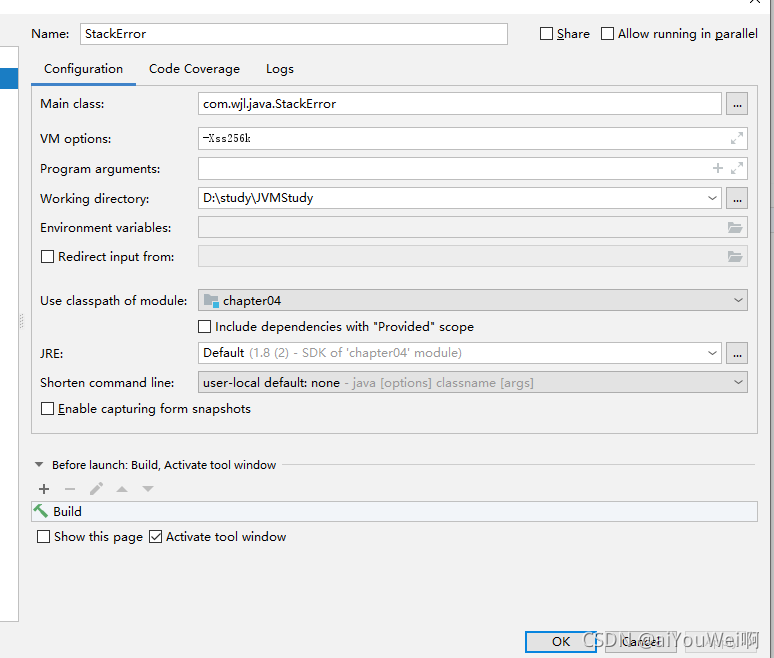
Task: Add macro to Program arguments with plus icon
Action: click(718, 169)
